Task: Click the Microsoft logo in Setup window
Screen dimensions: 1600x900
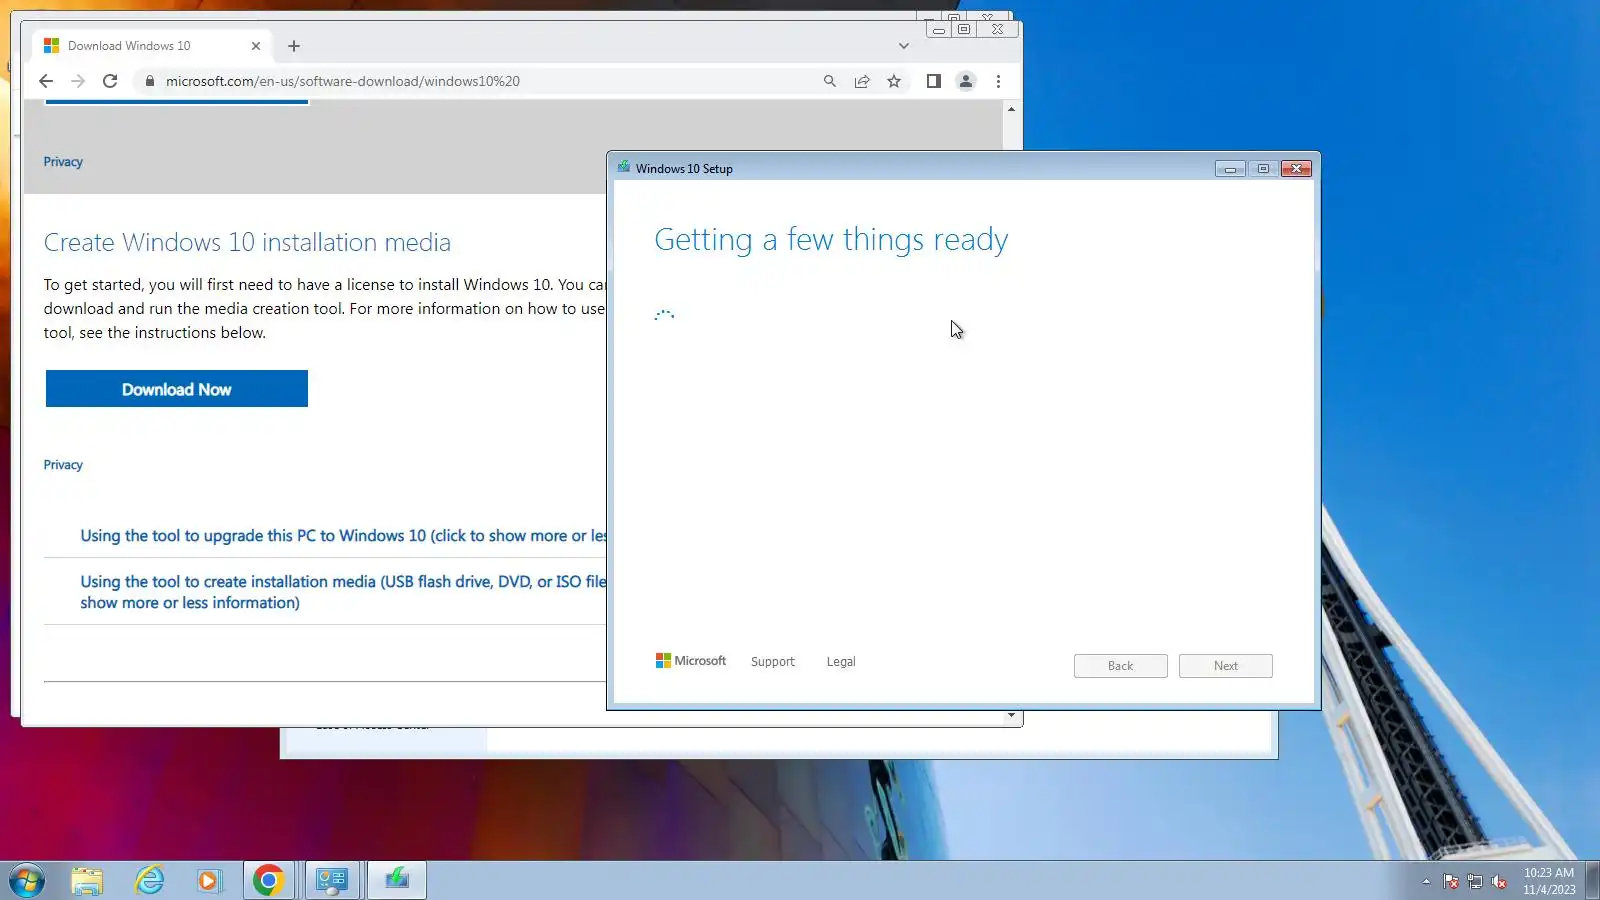Action: (x=691, y=661)
